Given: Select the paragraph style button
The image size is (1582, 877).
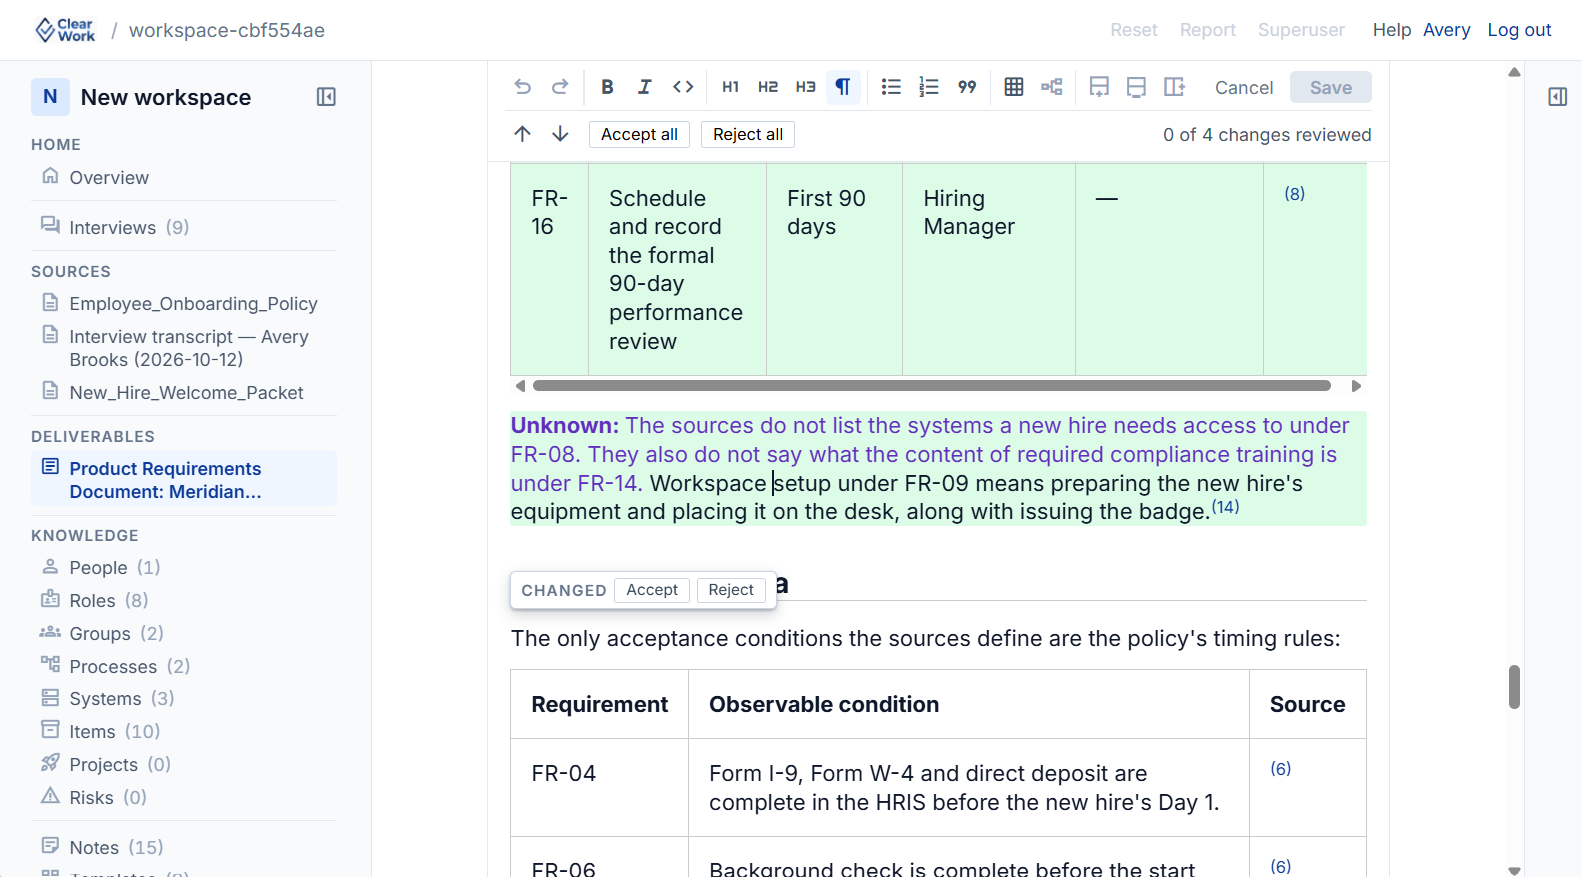Looking at the screenshot, I should 843,87.
